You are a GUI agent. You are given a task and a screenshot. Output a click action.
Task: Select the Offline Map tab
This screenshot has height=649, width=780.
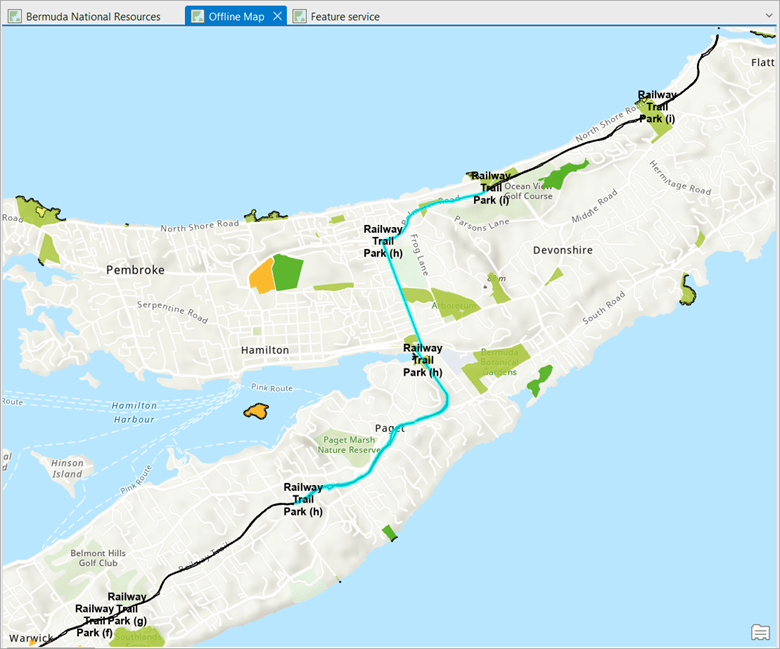click(x=236, y=16)
